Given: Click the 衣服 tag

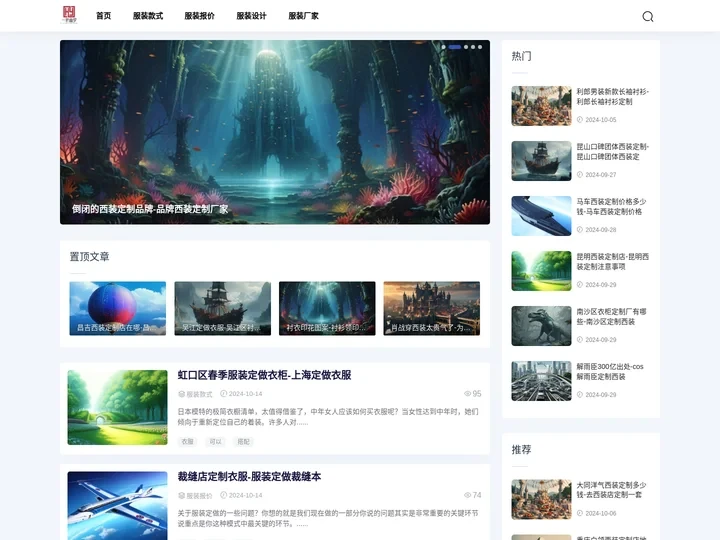Looking at the screenshot, I should (x=187, y=442).
